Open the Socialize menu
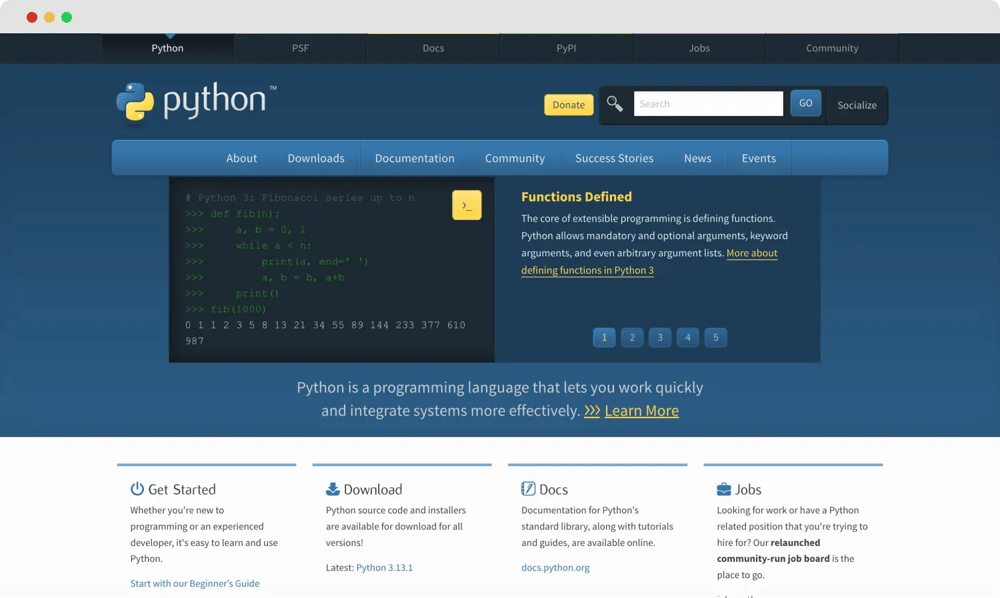This screenshot has height=598, width=1000. (856, 105)
